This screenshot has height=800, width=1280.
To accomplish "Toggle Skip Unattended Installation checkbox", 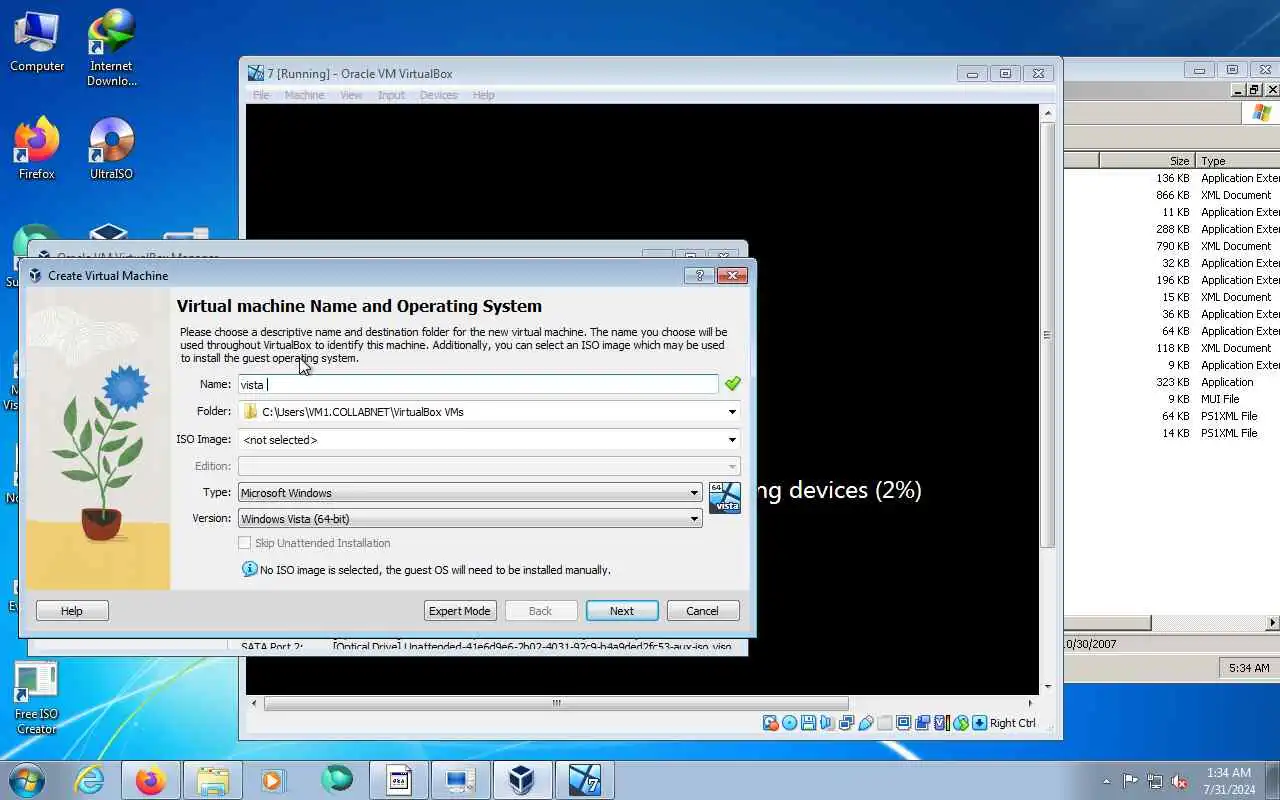I will (244, 543).
